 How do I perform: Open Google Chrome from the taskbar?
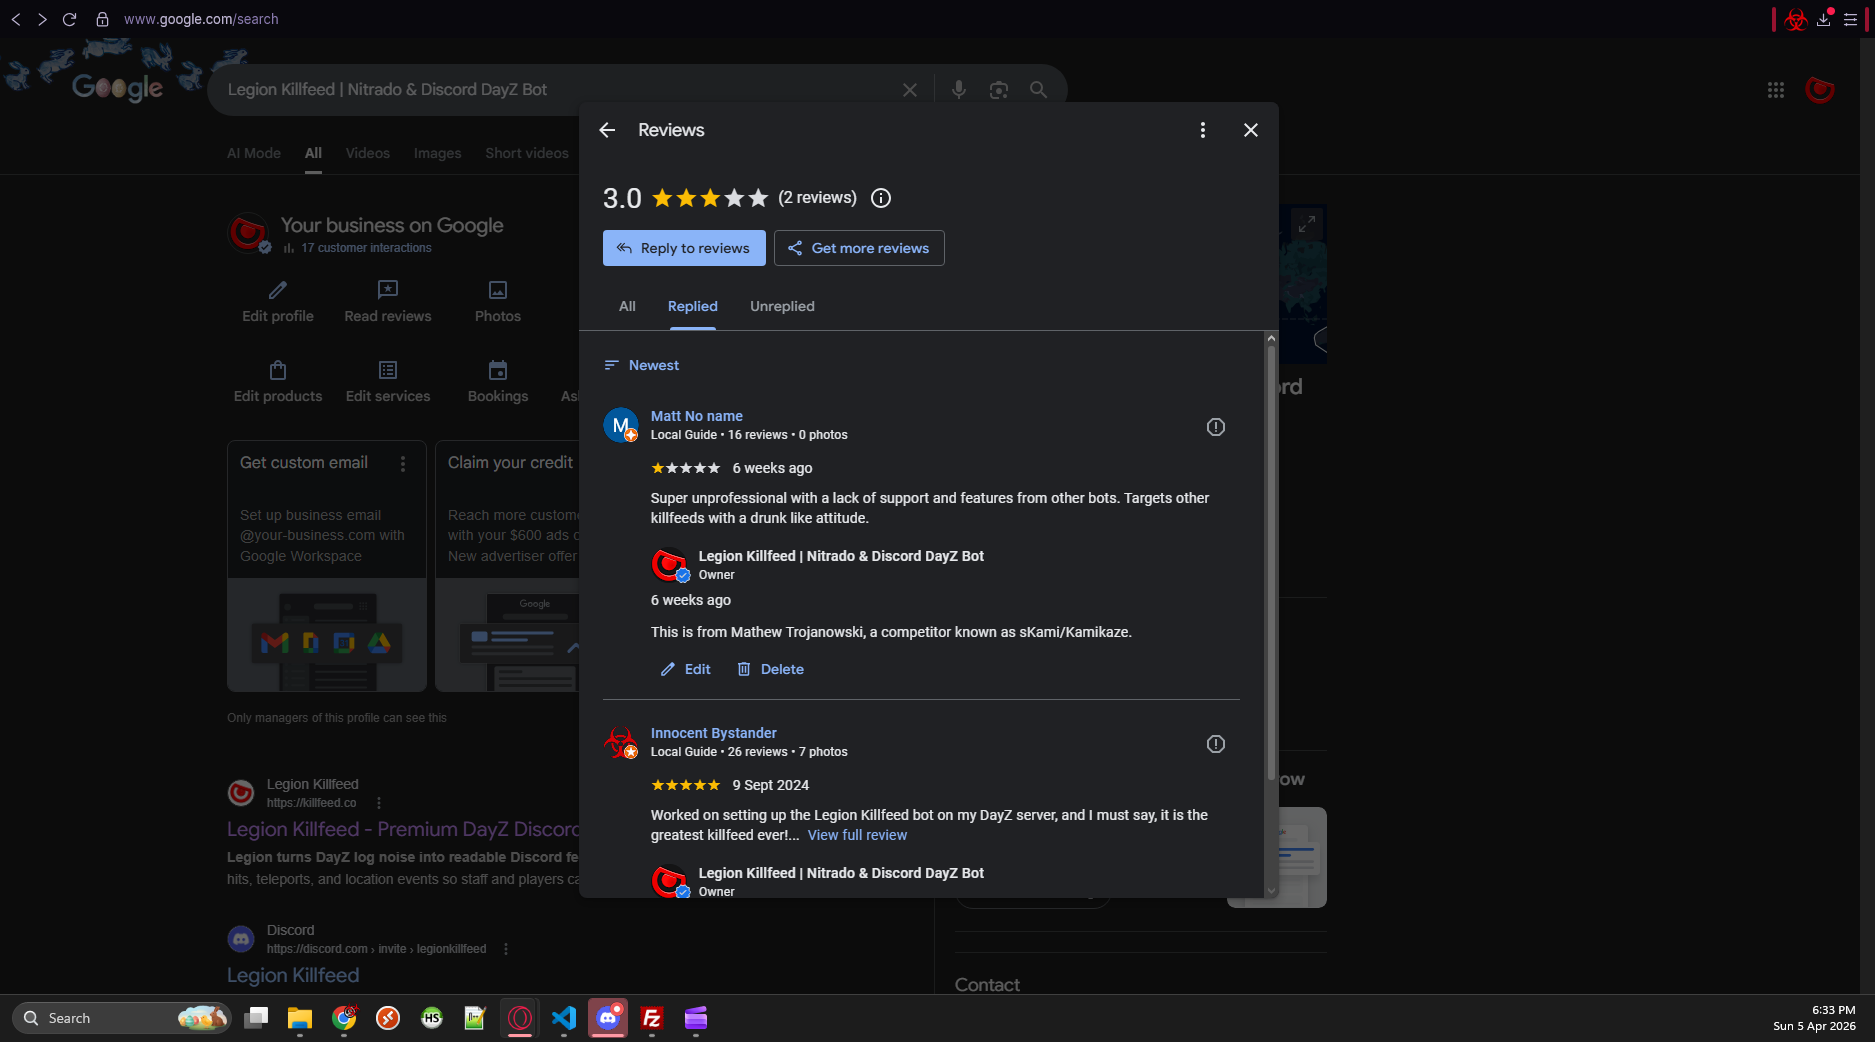tap(344, 1018)
